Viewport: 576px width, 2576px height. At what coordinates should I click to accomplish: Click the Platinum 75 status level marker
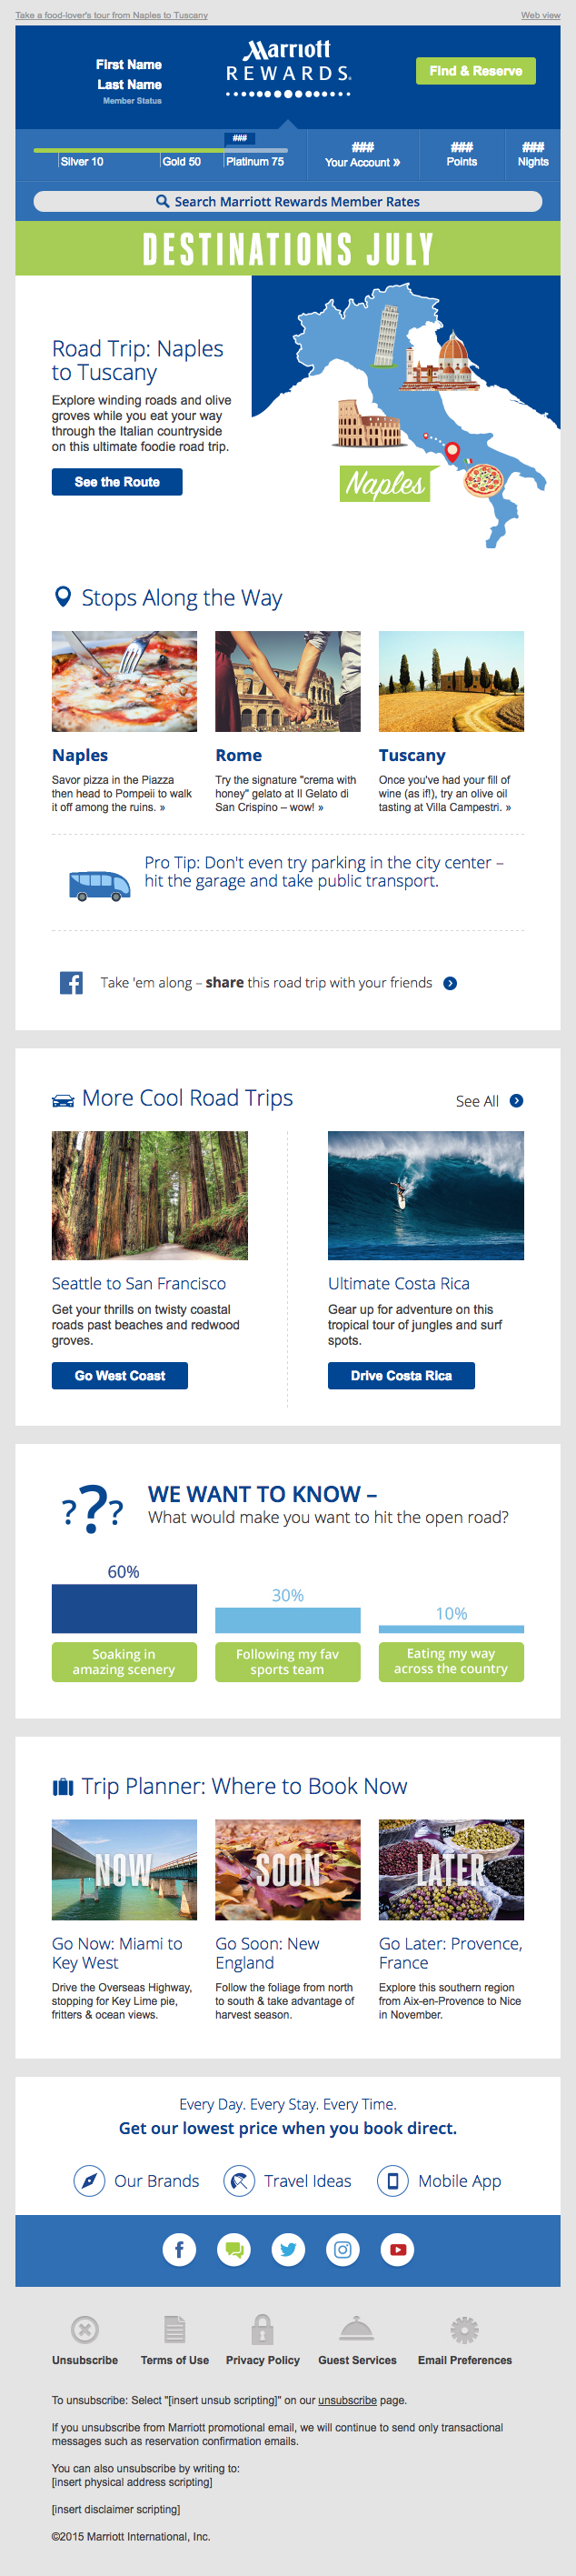[254, 161]
